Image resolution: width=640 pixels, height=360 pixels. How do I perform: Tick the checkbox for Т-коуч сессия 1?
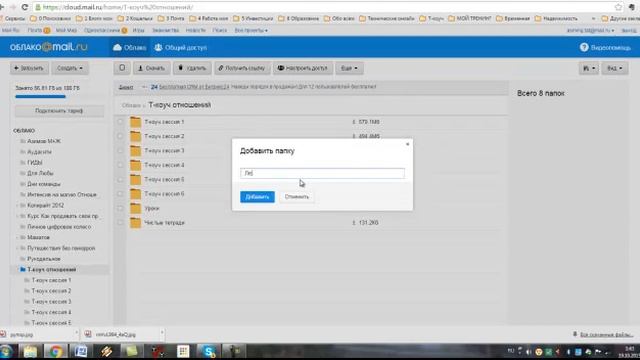(x=120, y=122)
